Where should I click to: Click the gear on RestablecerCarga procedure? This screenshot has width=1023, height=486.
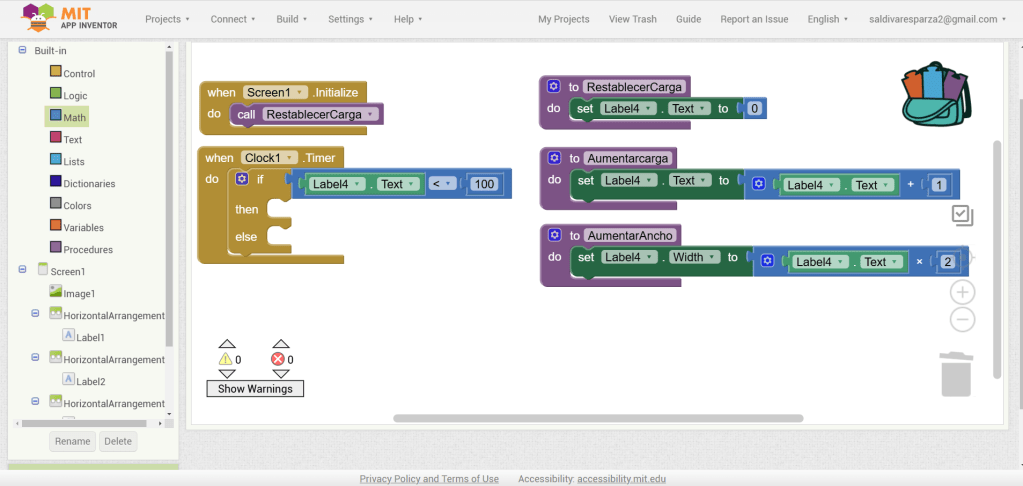(554, 87)
